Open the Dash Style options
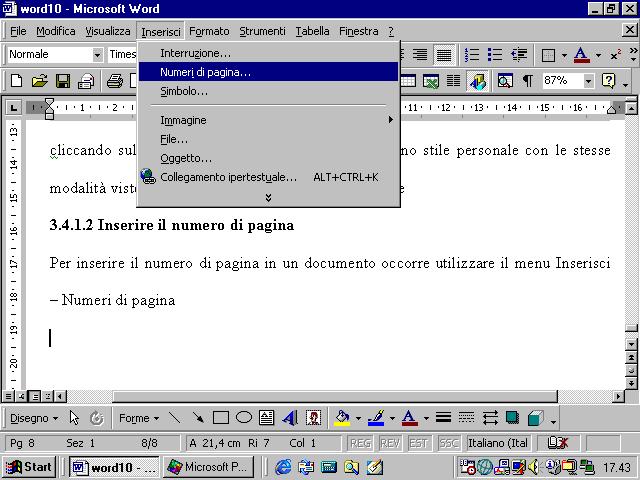This screenshot has height=480, width=640. pyautogui.click(x=466, y=418)
